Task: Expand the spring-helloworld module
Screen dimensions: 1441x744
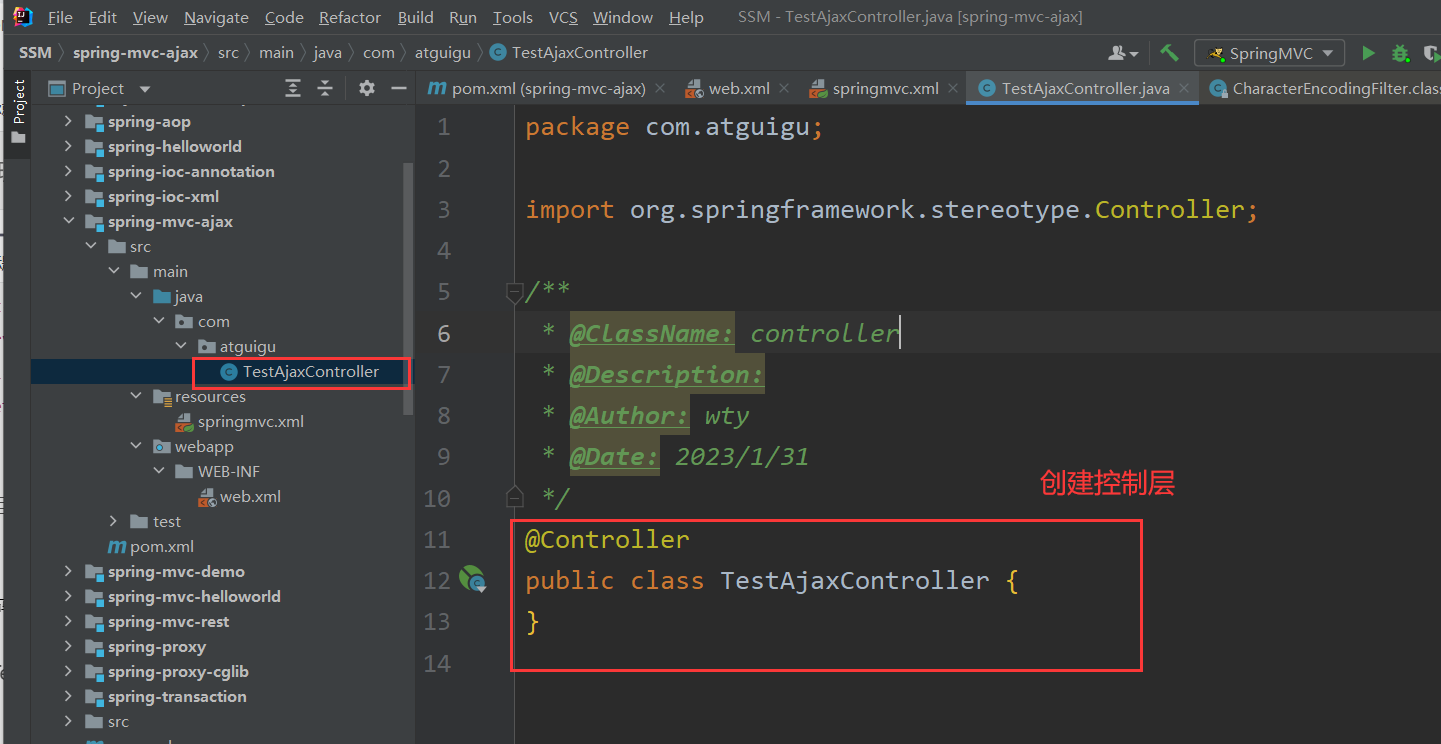Action: pos(67,147)
